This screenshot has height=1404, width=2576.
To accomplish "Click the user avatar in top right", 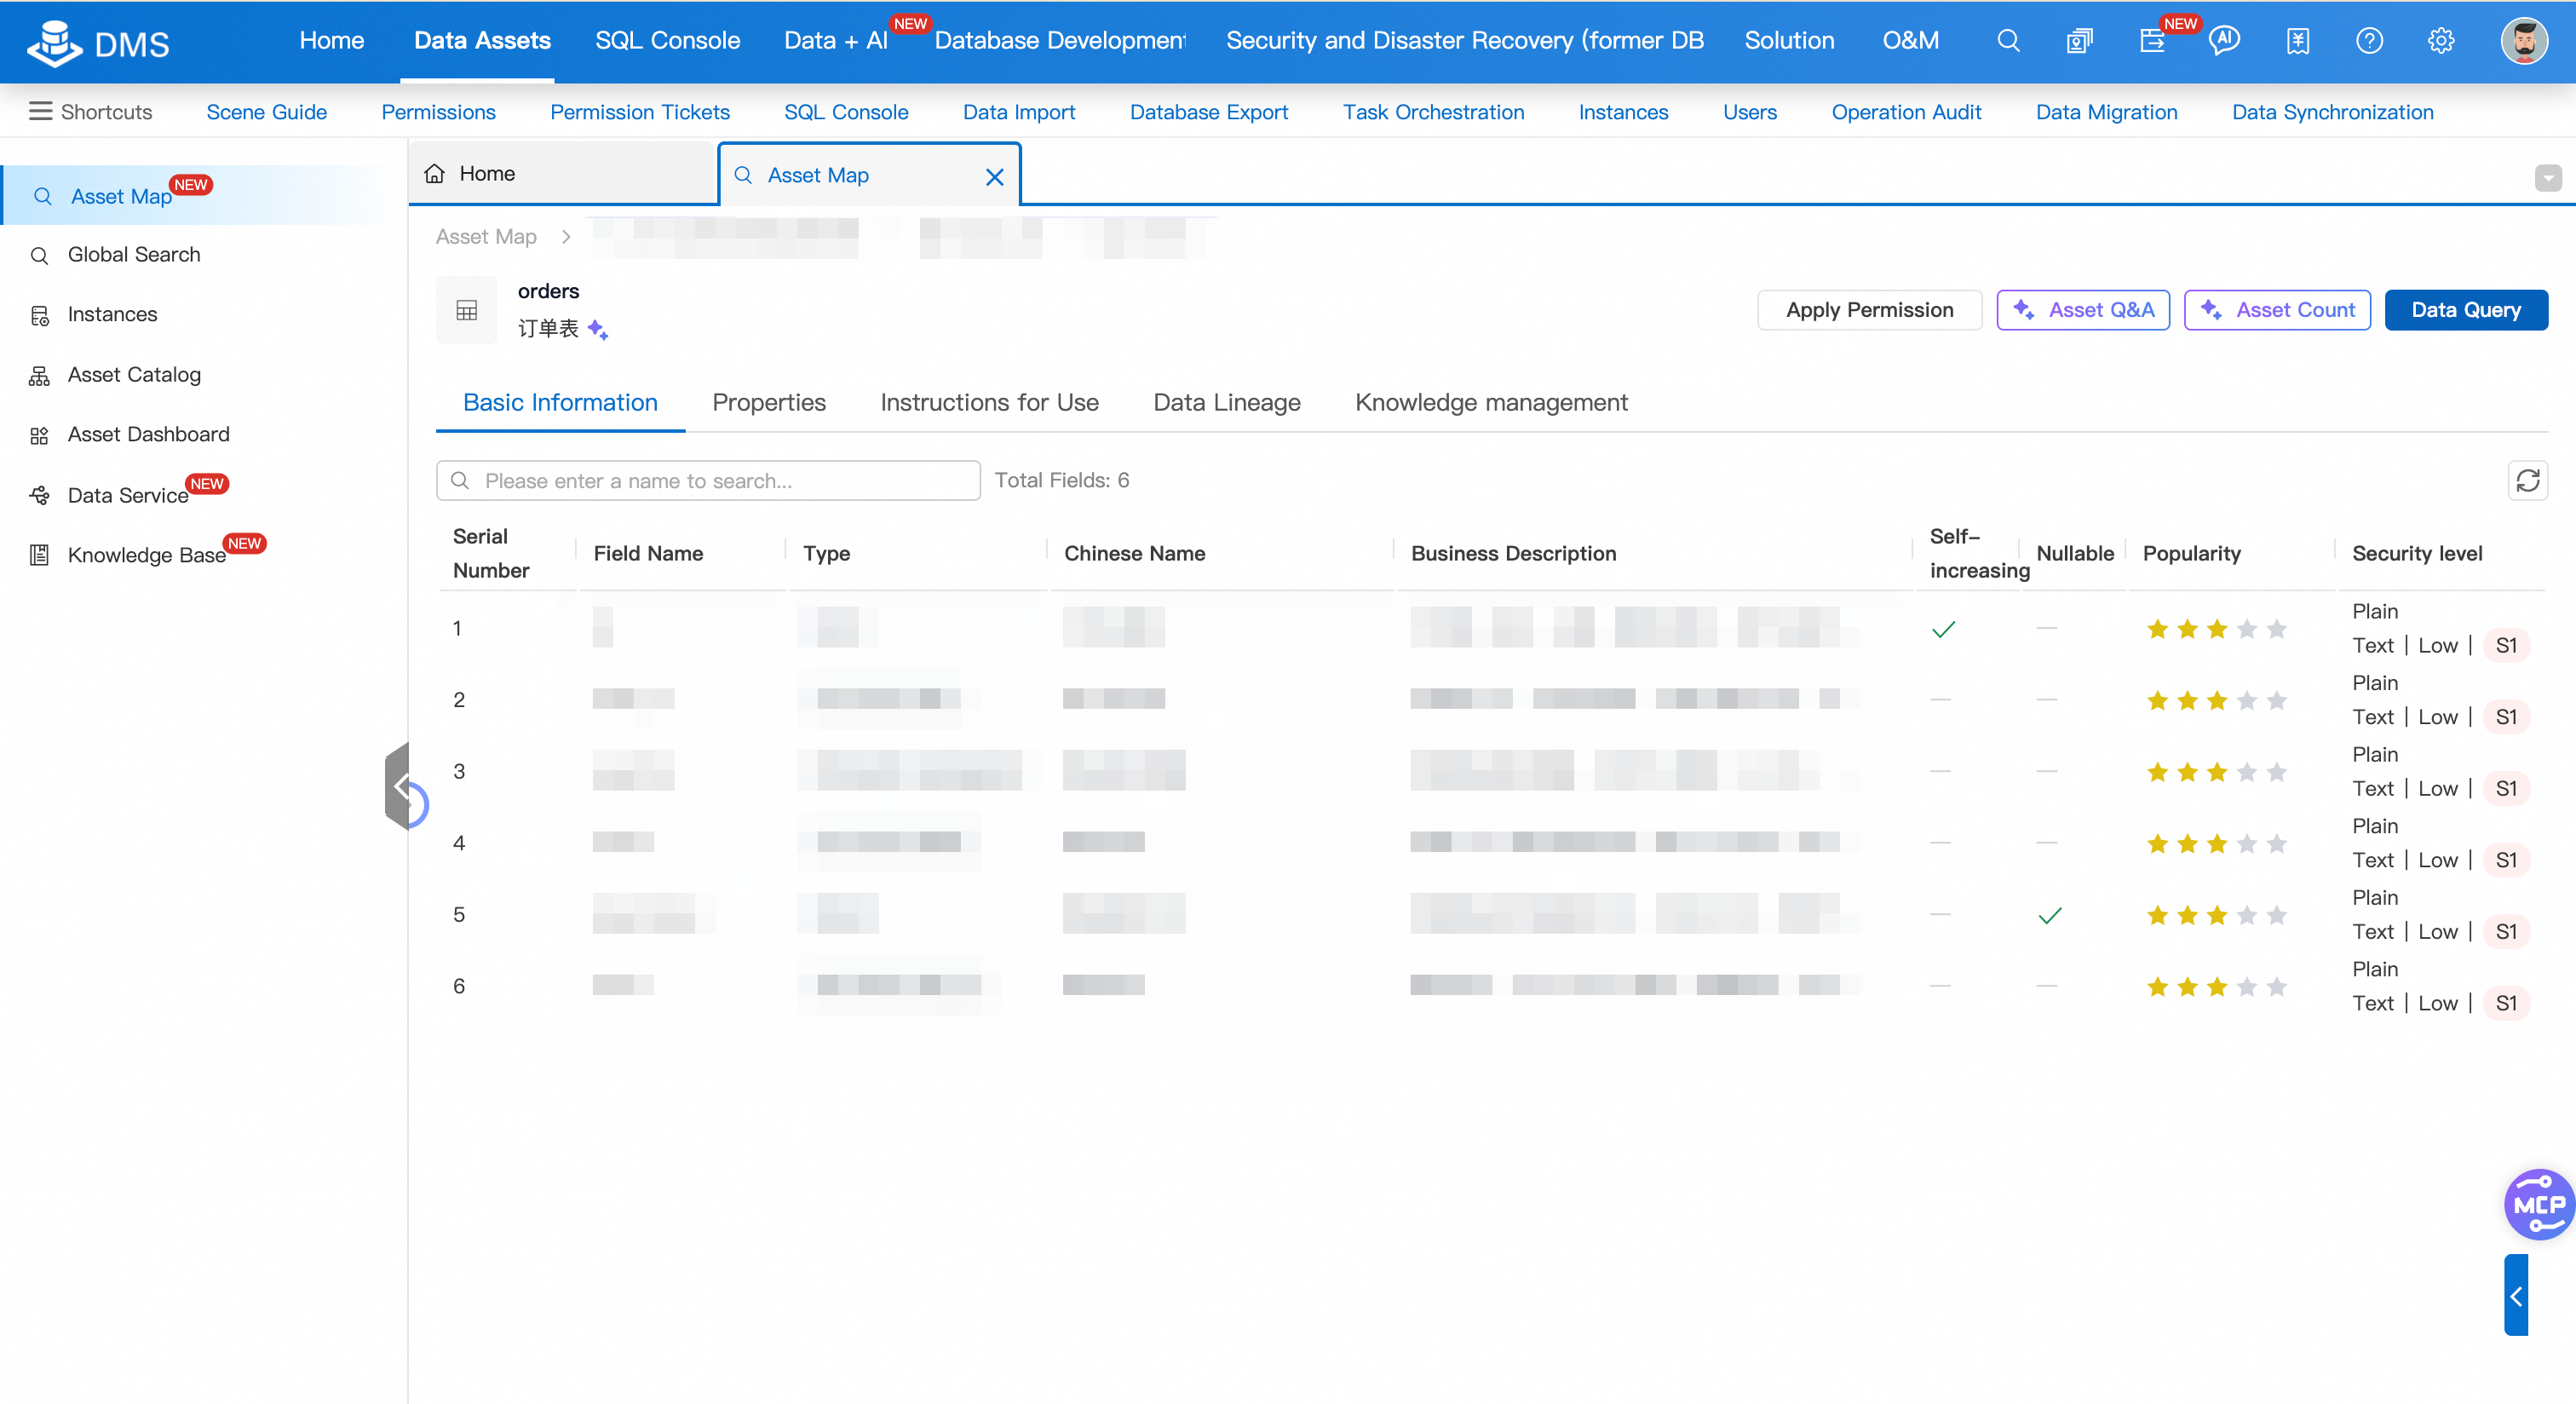I will tap(2523, 41).
